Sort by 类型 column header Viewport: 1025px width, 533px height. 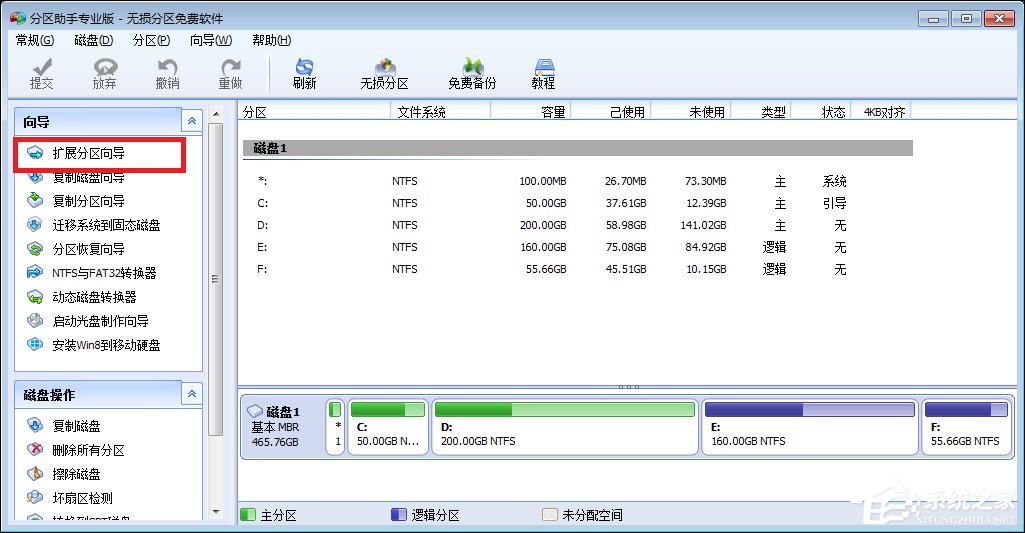point(761,112)
